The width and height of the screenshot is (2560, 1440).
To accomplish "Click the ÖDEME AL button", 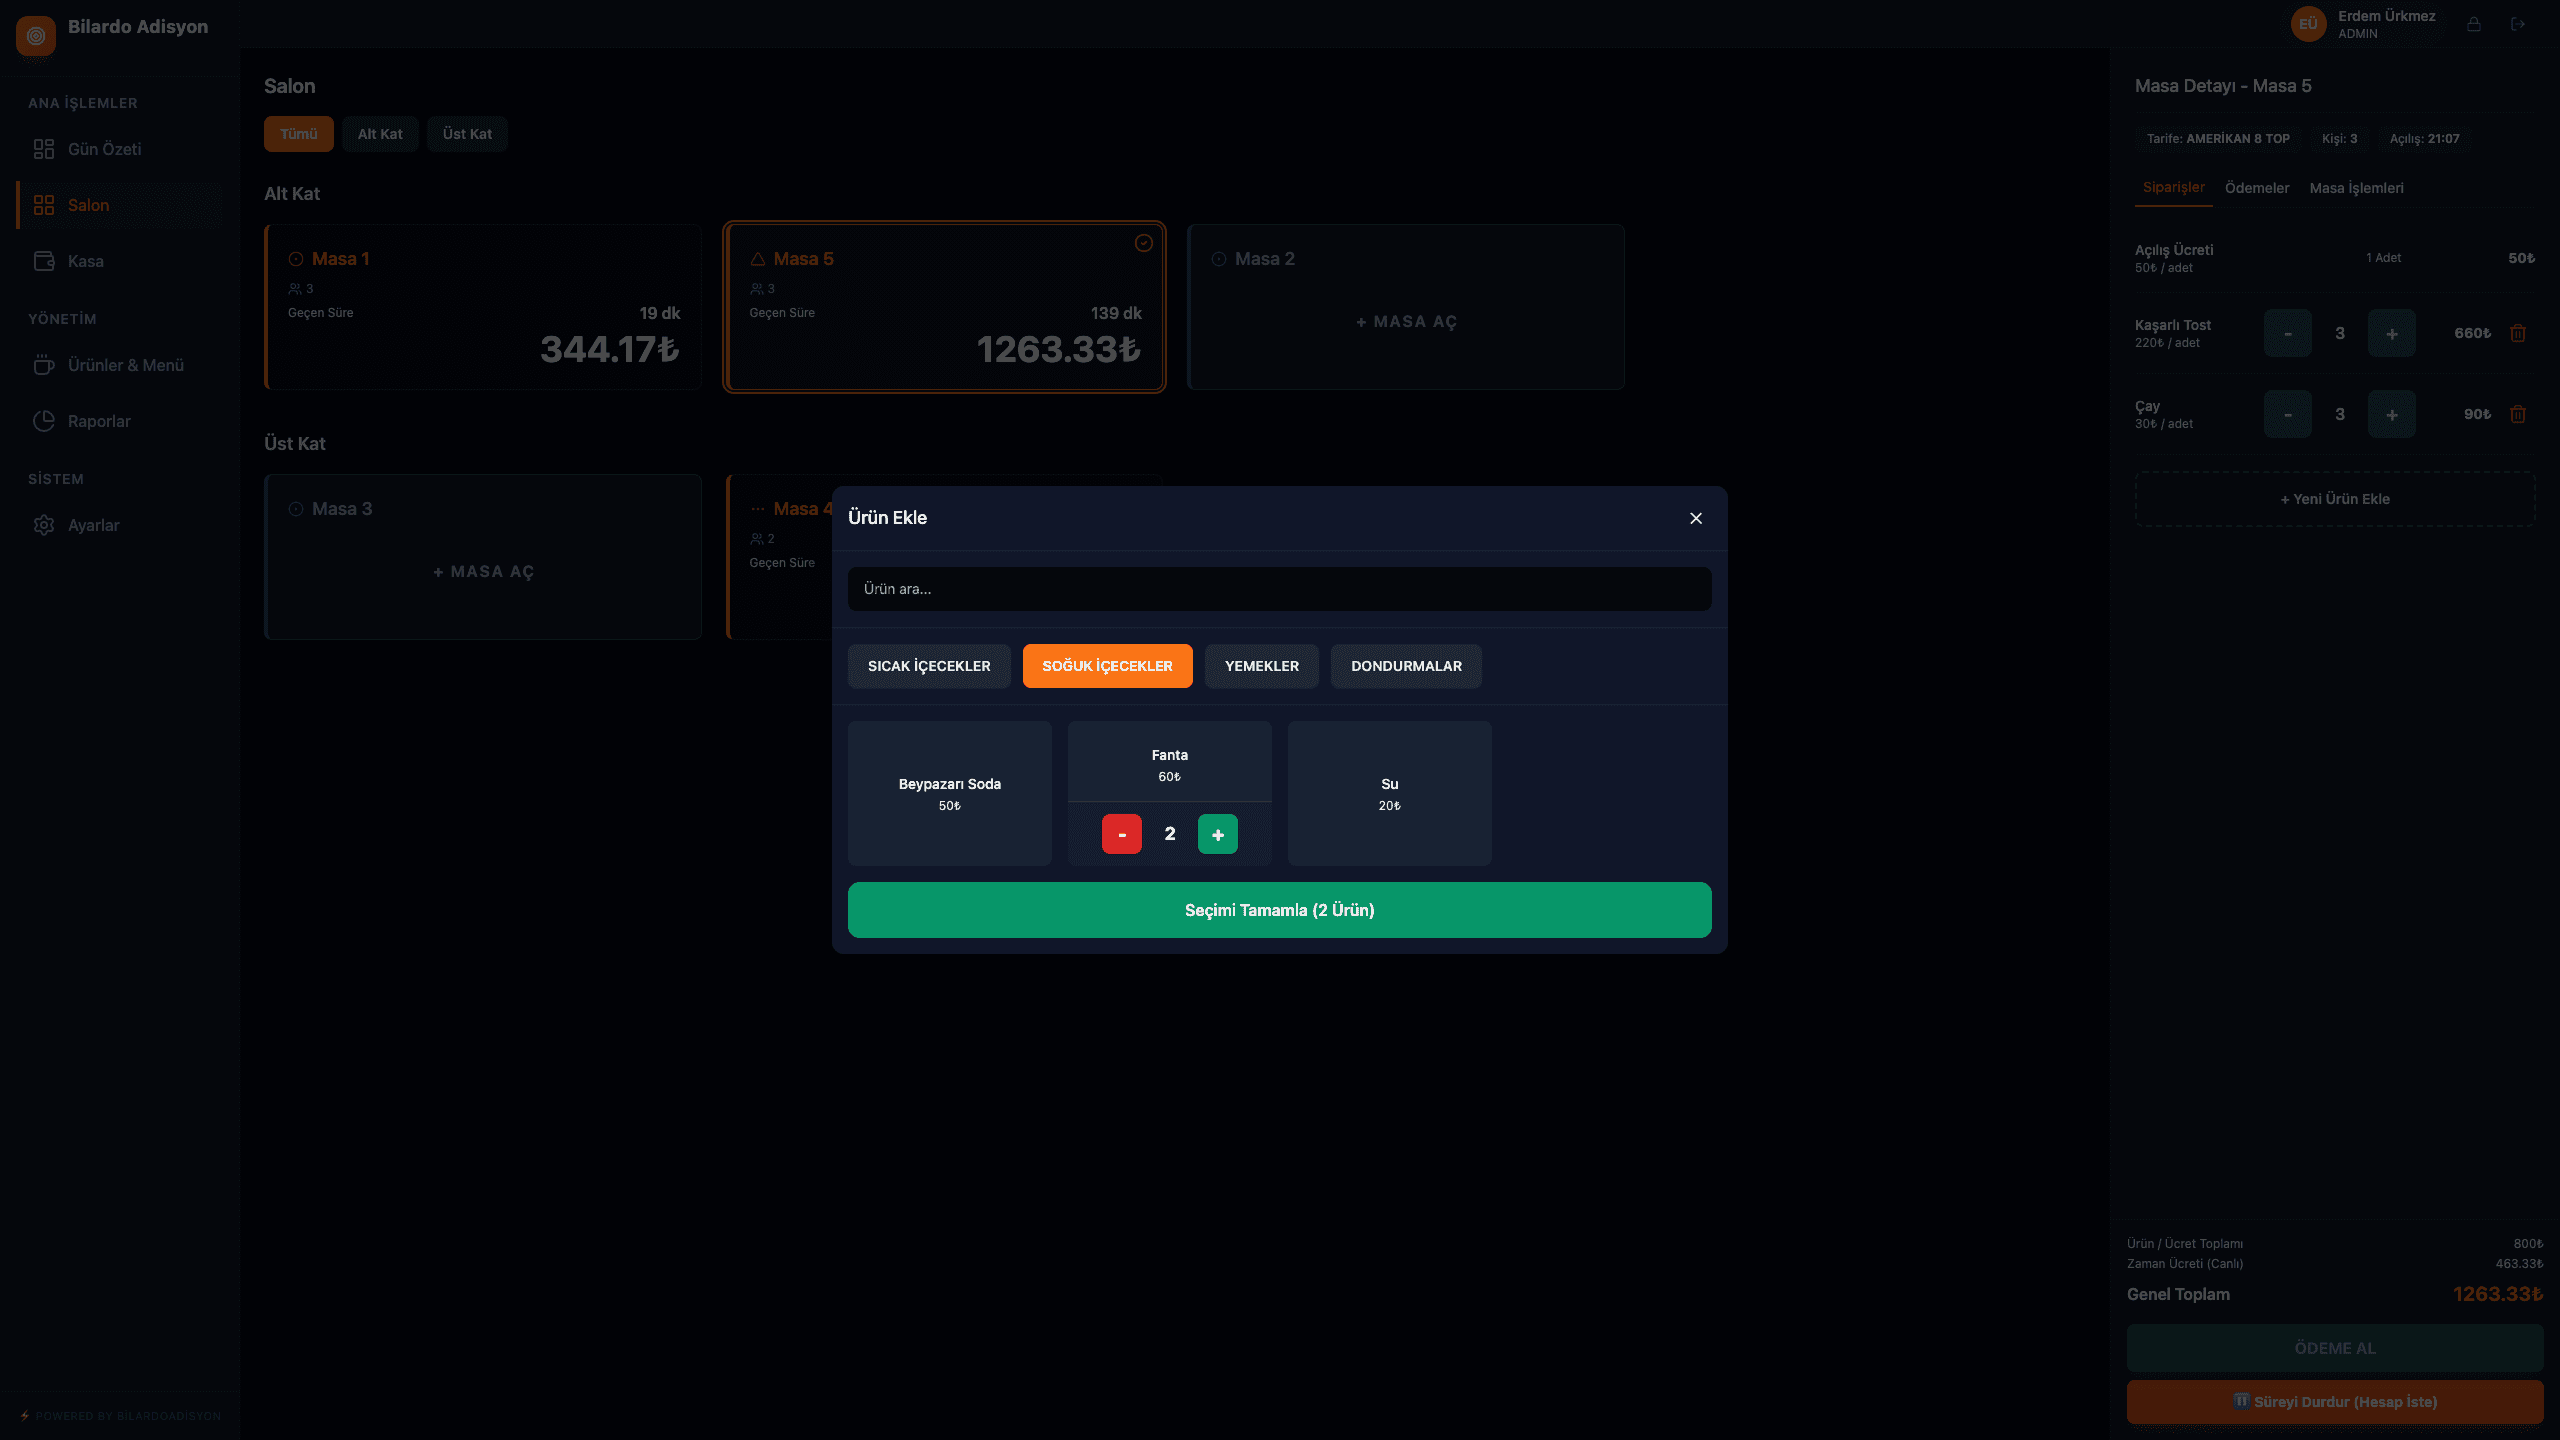I will tap(2334, 1348).
